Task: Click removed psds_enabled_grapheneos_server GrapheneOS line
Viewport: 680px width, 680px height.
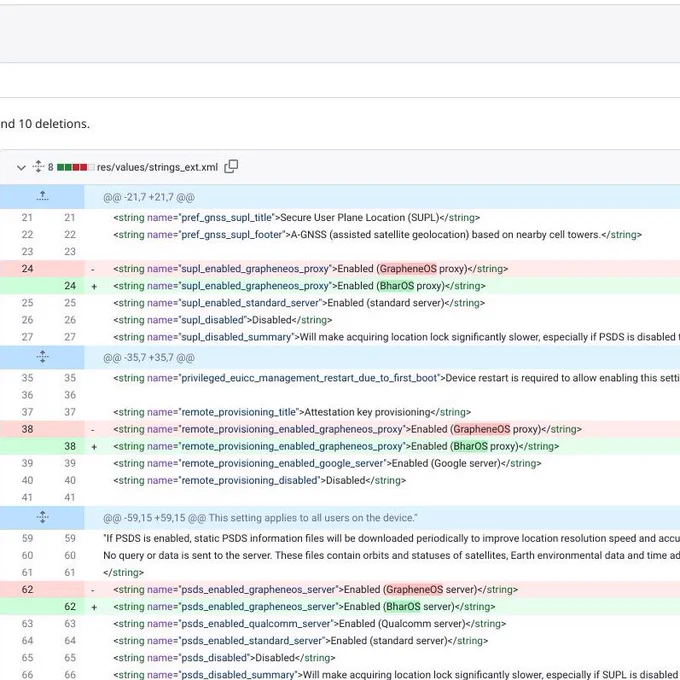Action: (x=315, y=590)
